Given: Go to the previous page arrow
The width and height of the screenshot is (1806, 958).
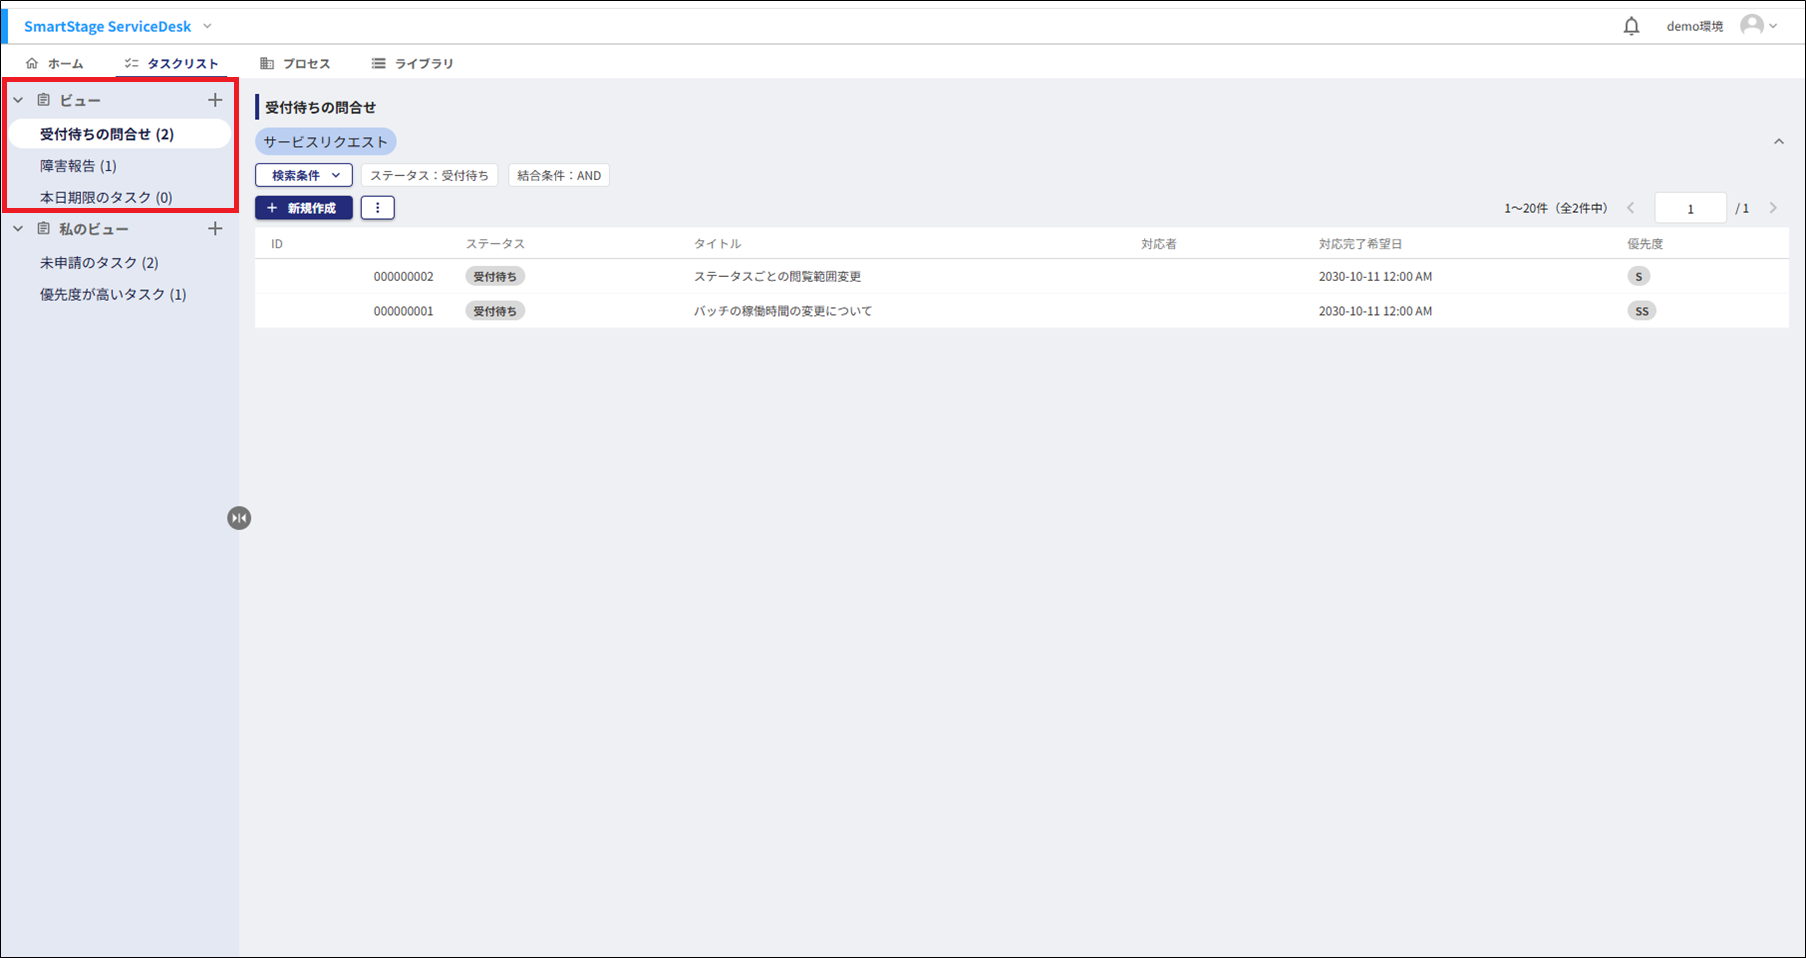Looking at the screenshot, I should click(1631, 208).
